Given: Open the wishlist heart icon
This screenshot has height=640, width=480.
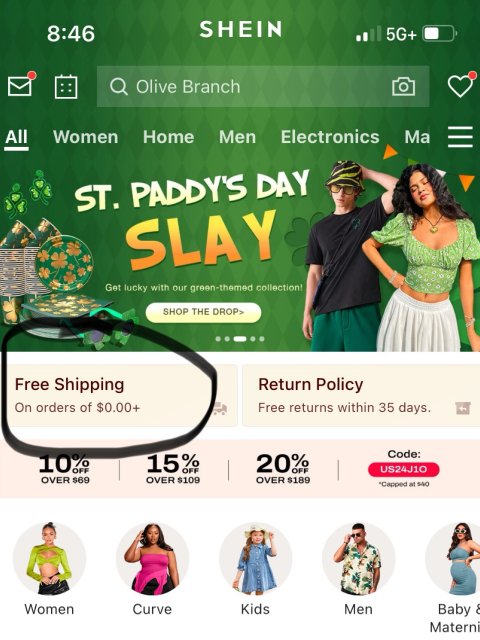Looking at the screenshot, I should tap(461, 85).
